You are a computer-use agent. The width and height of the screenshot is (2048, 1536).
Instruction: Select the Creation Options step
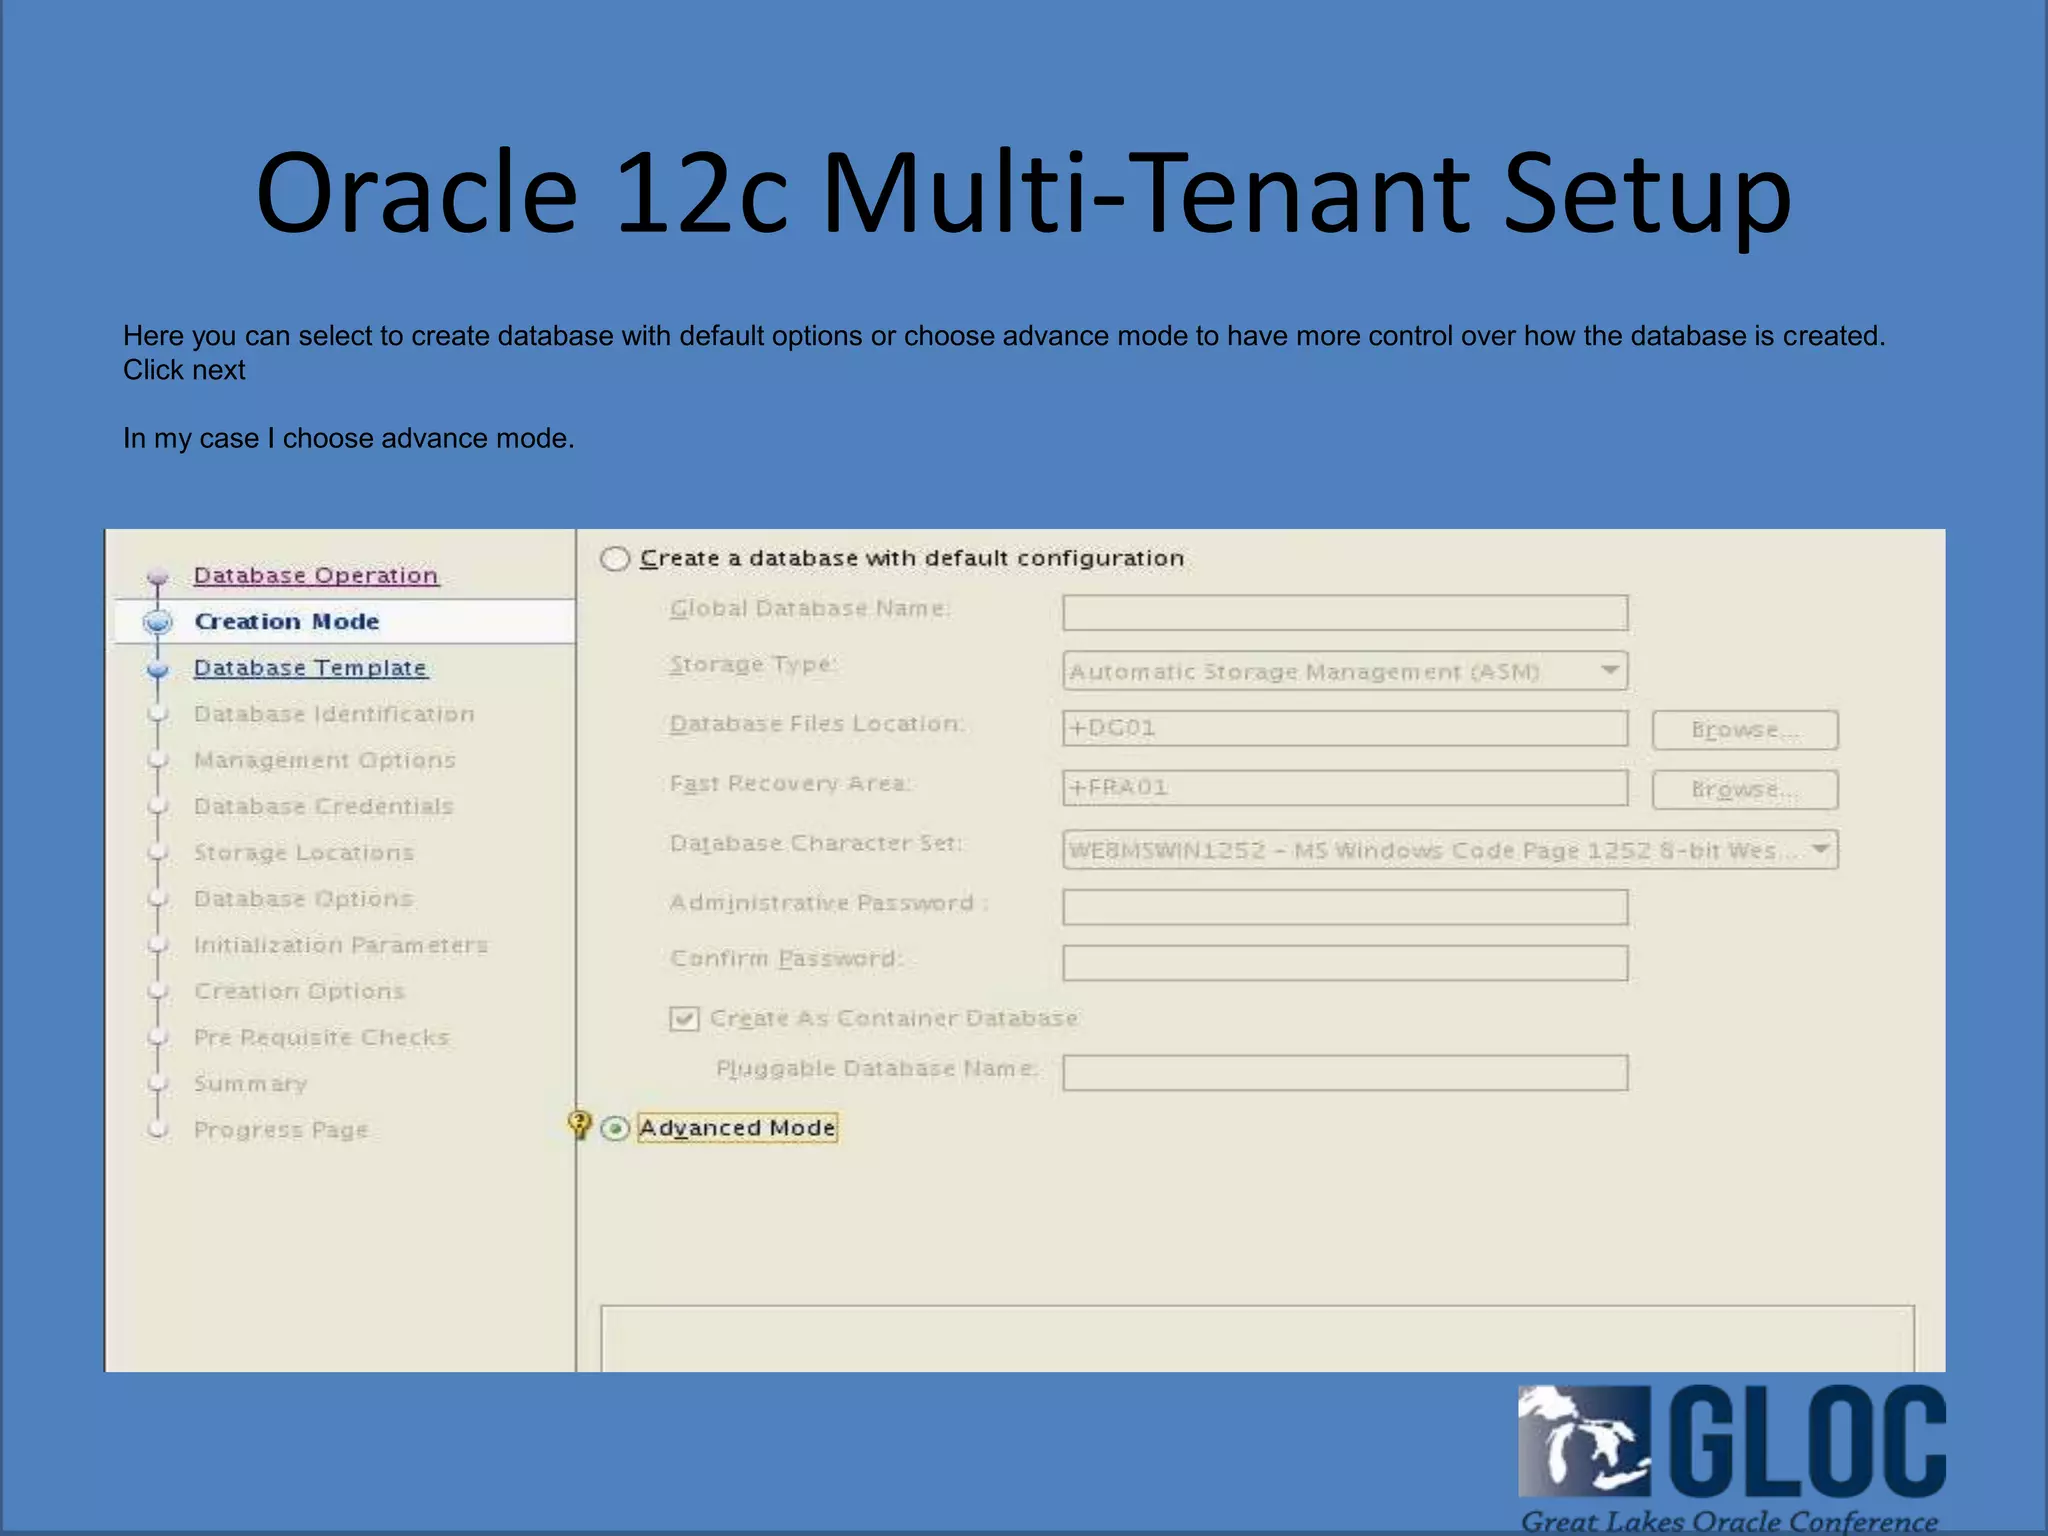pyautogui.click(x=299, y=991)
